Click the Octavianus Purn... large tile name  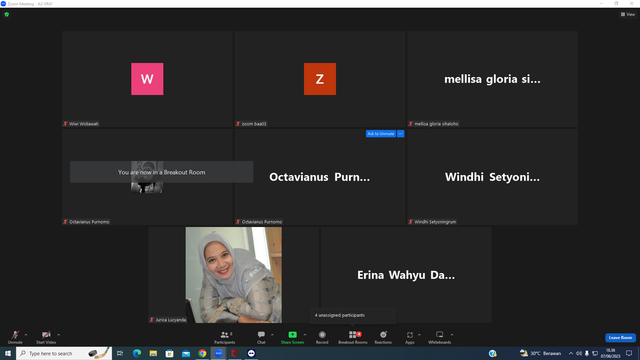320,177
